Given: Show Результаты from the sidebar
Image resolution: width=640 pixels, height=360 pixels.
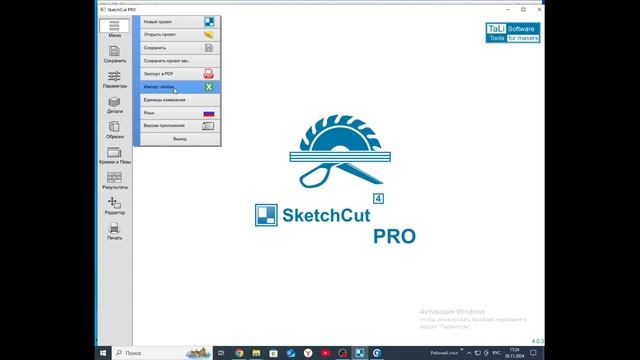Looking at the screenshot, I should pyautogui.click(x=114, y=180).
